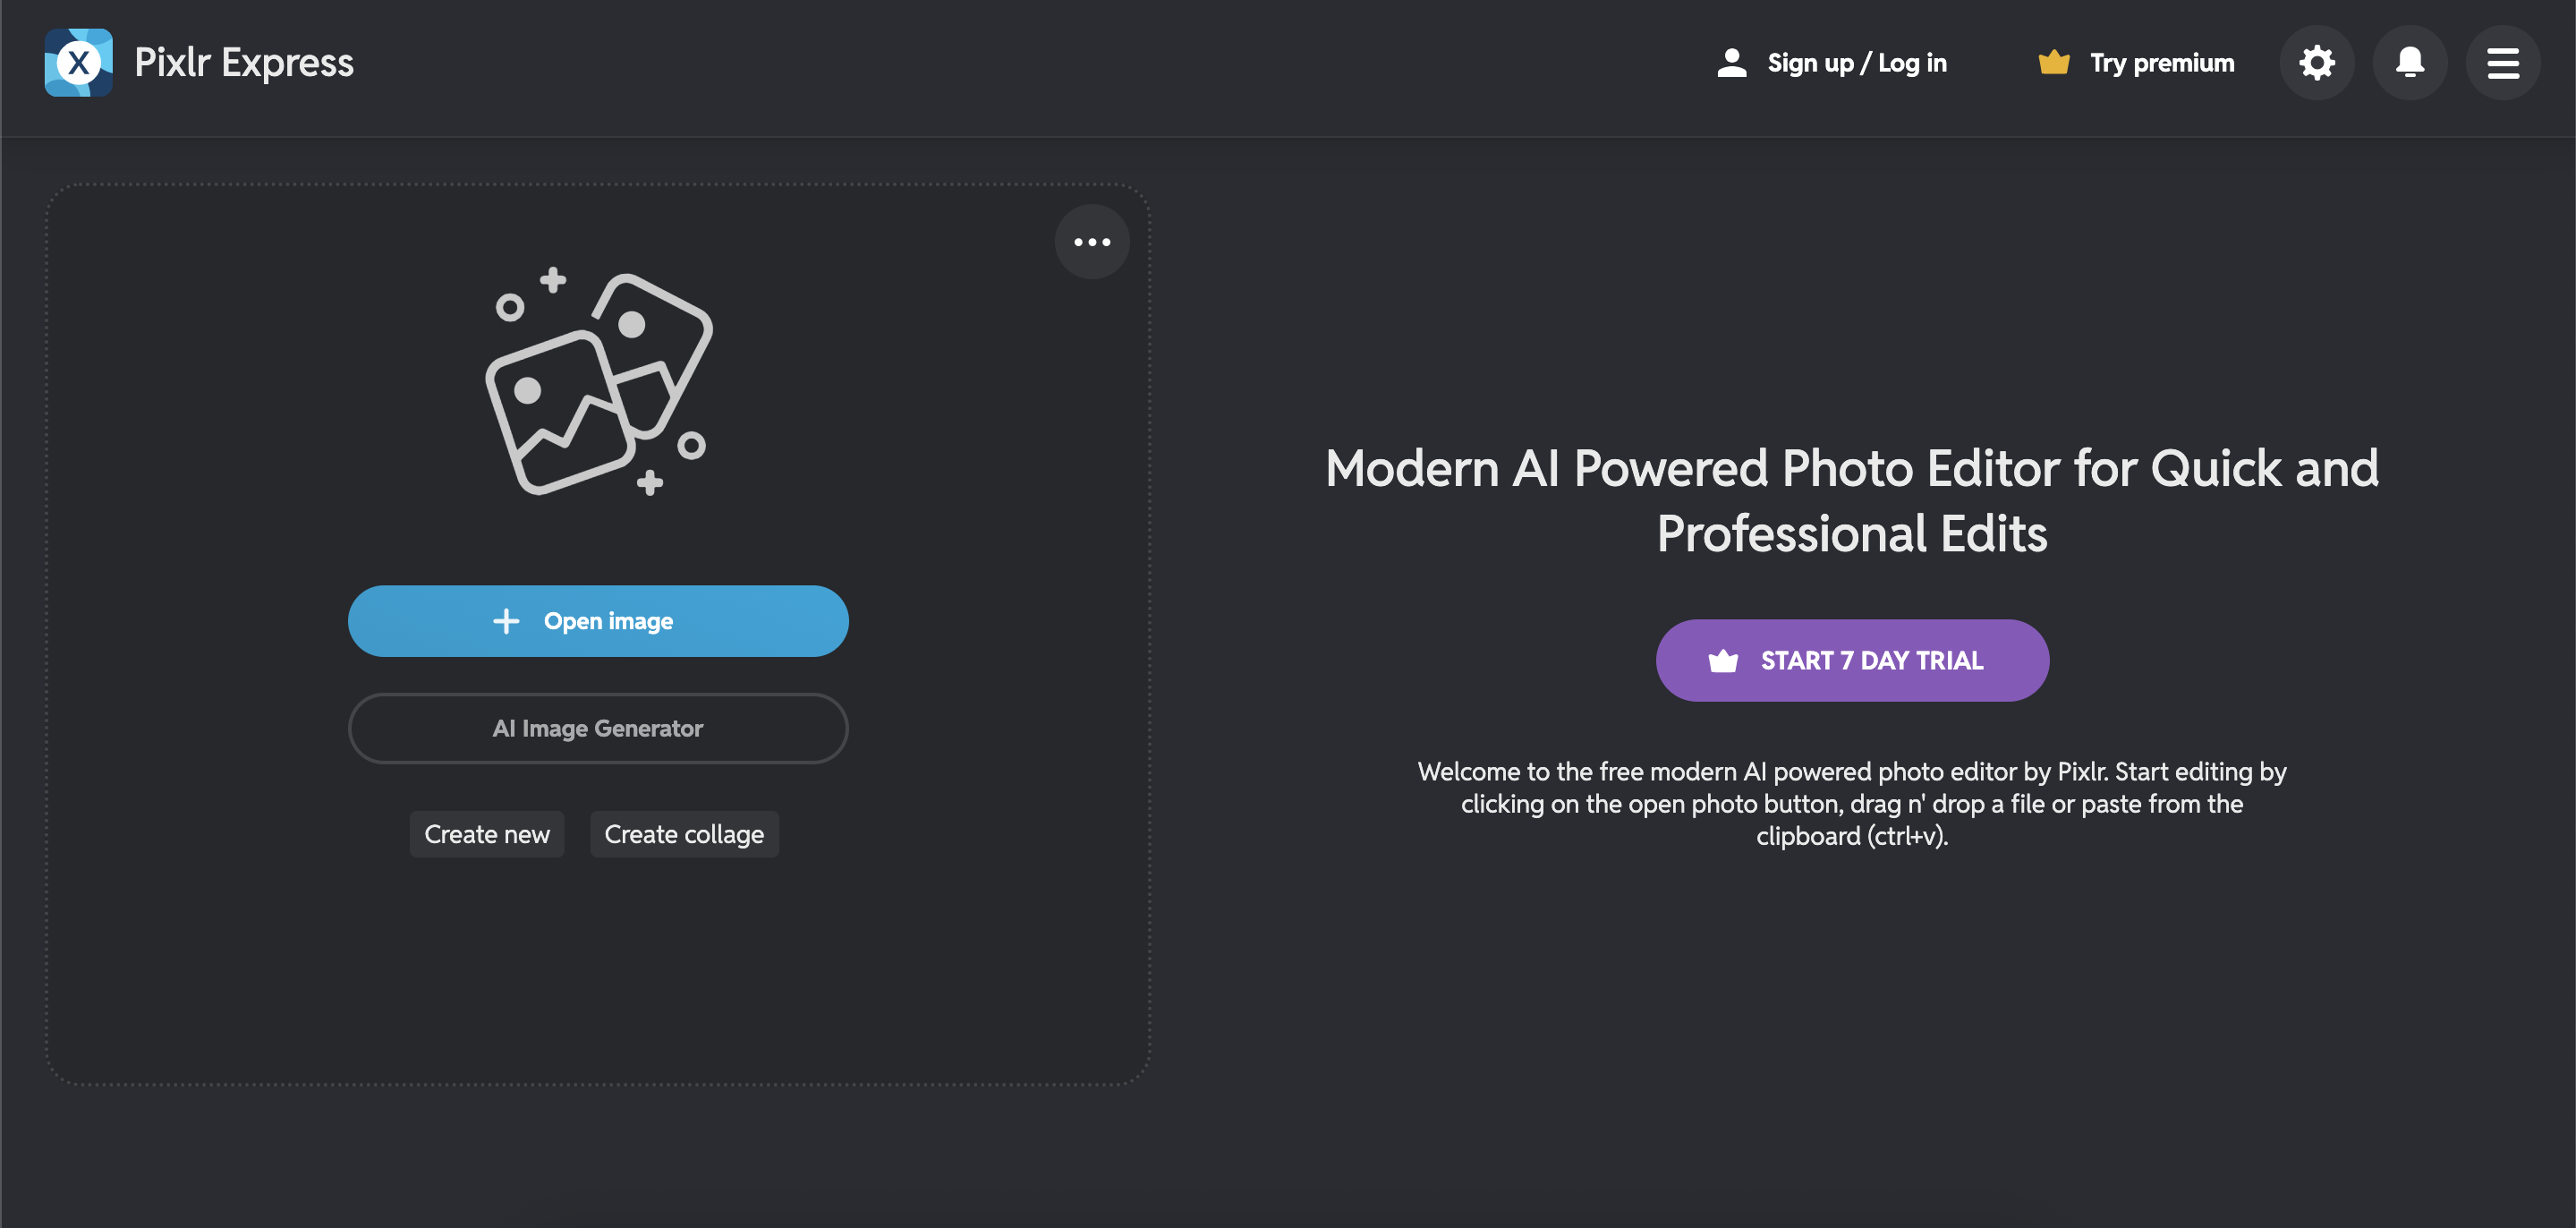Click Create new
Viewport: 2576px width, 1228px height.
point(486,833)
